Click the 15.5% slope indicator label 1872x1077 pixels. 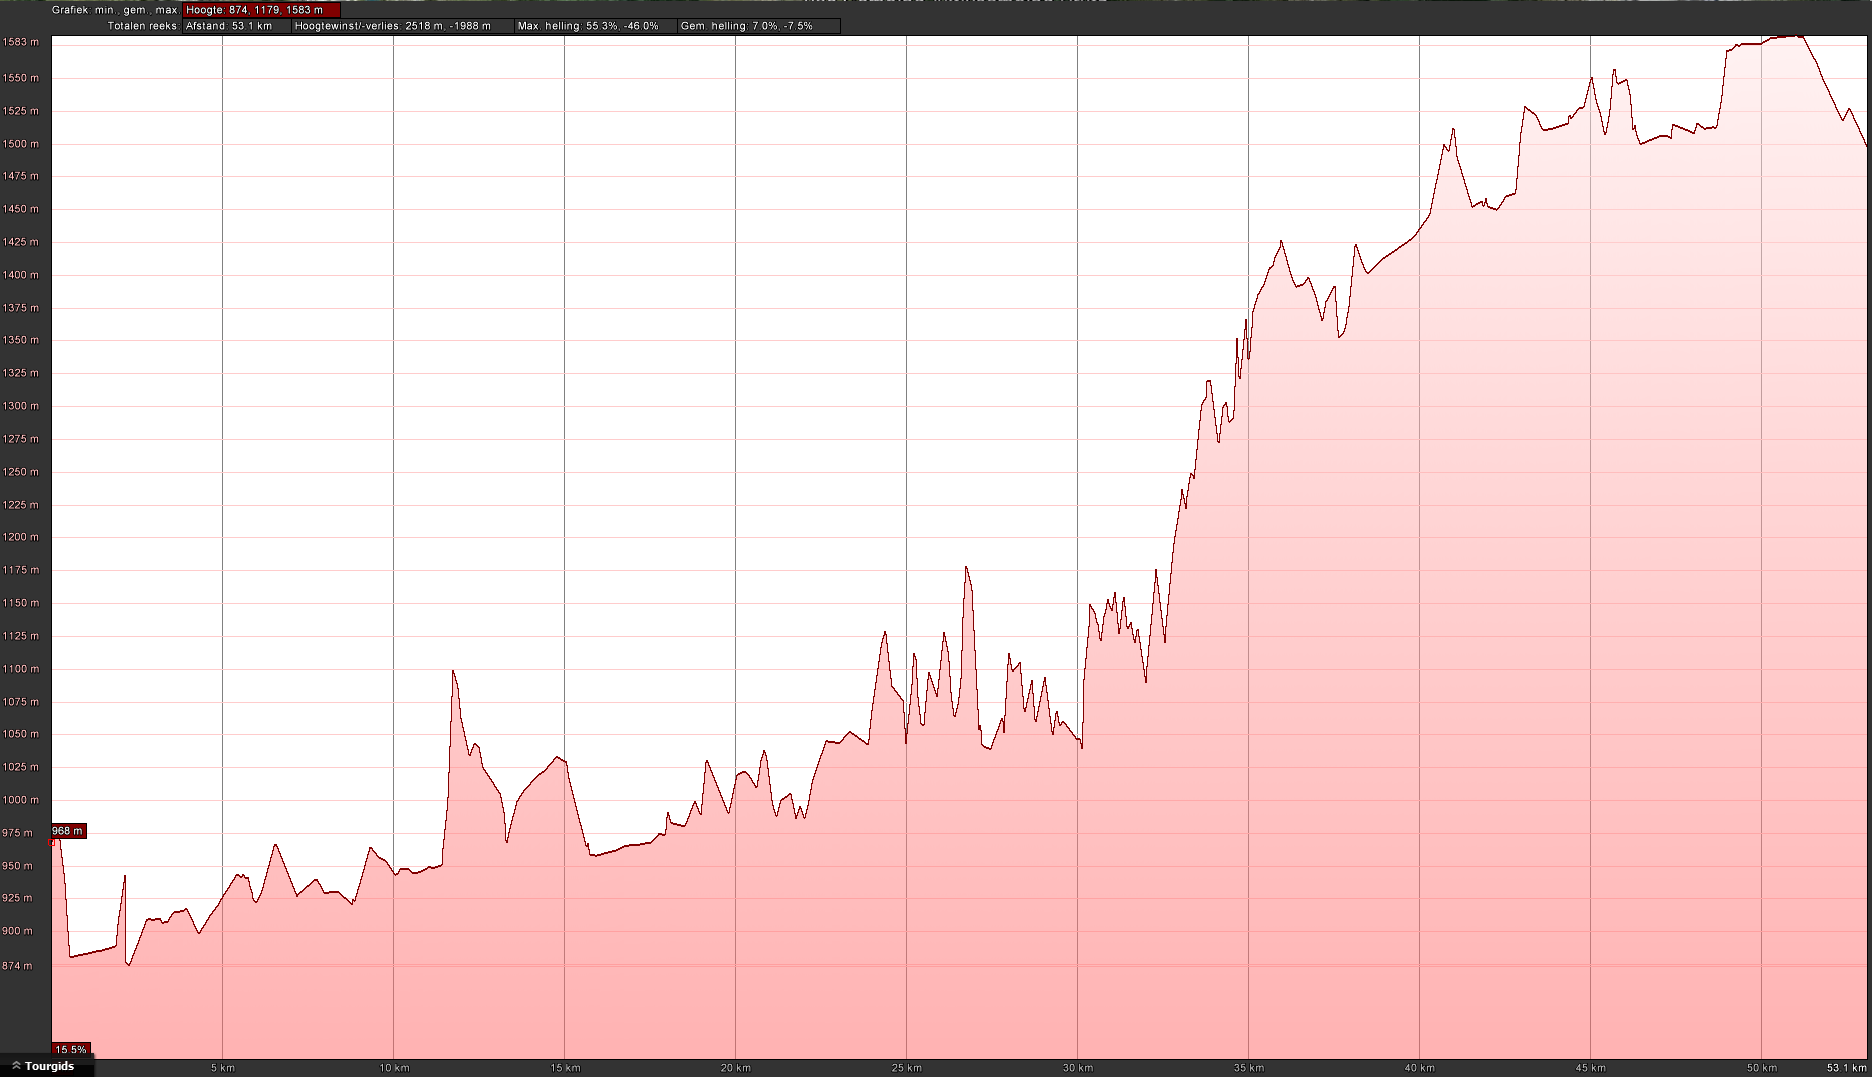(71, 1050)
